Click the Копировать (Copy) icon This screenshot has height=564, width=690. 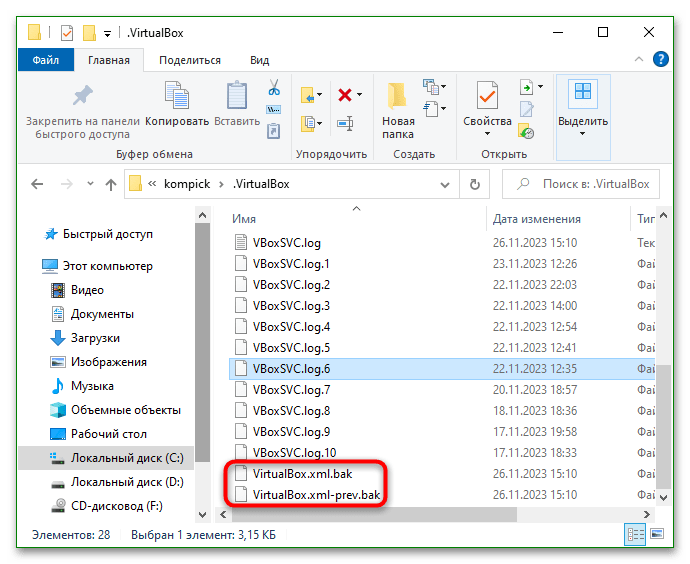click(177, 95)
